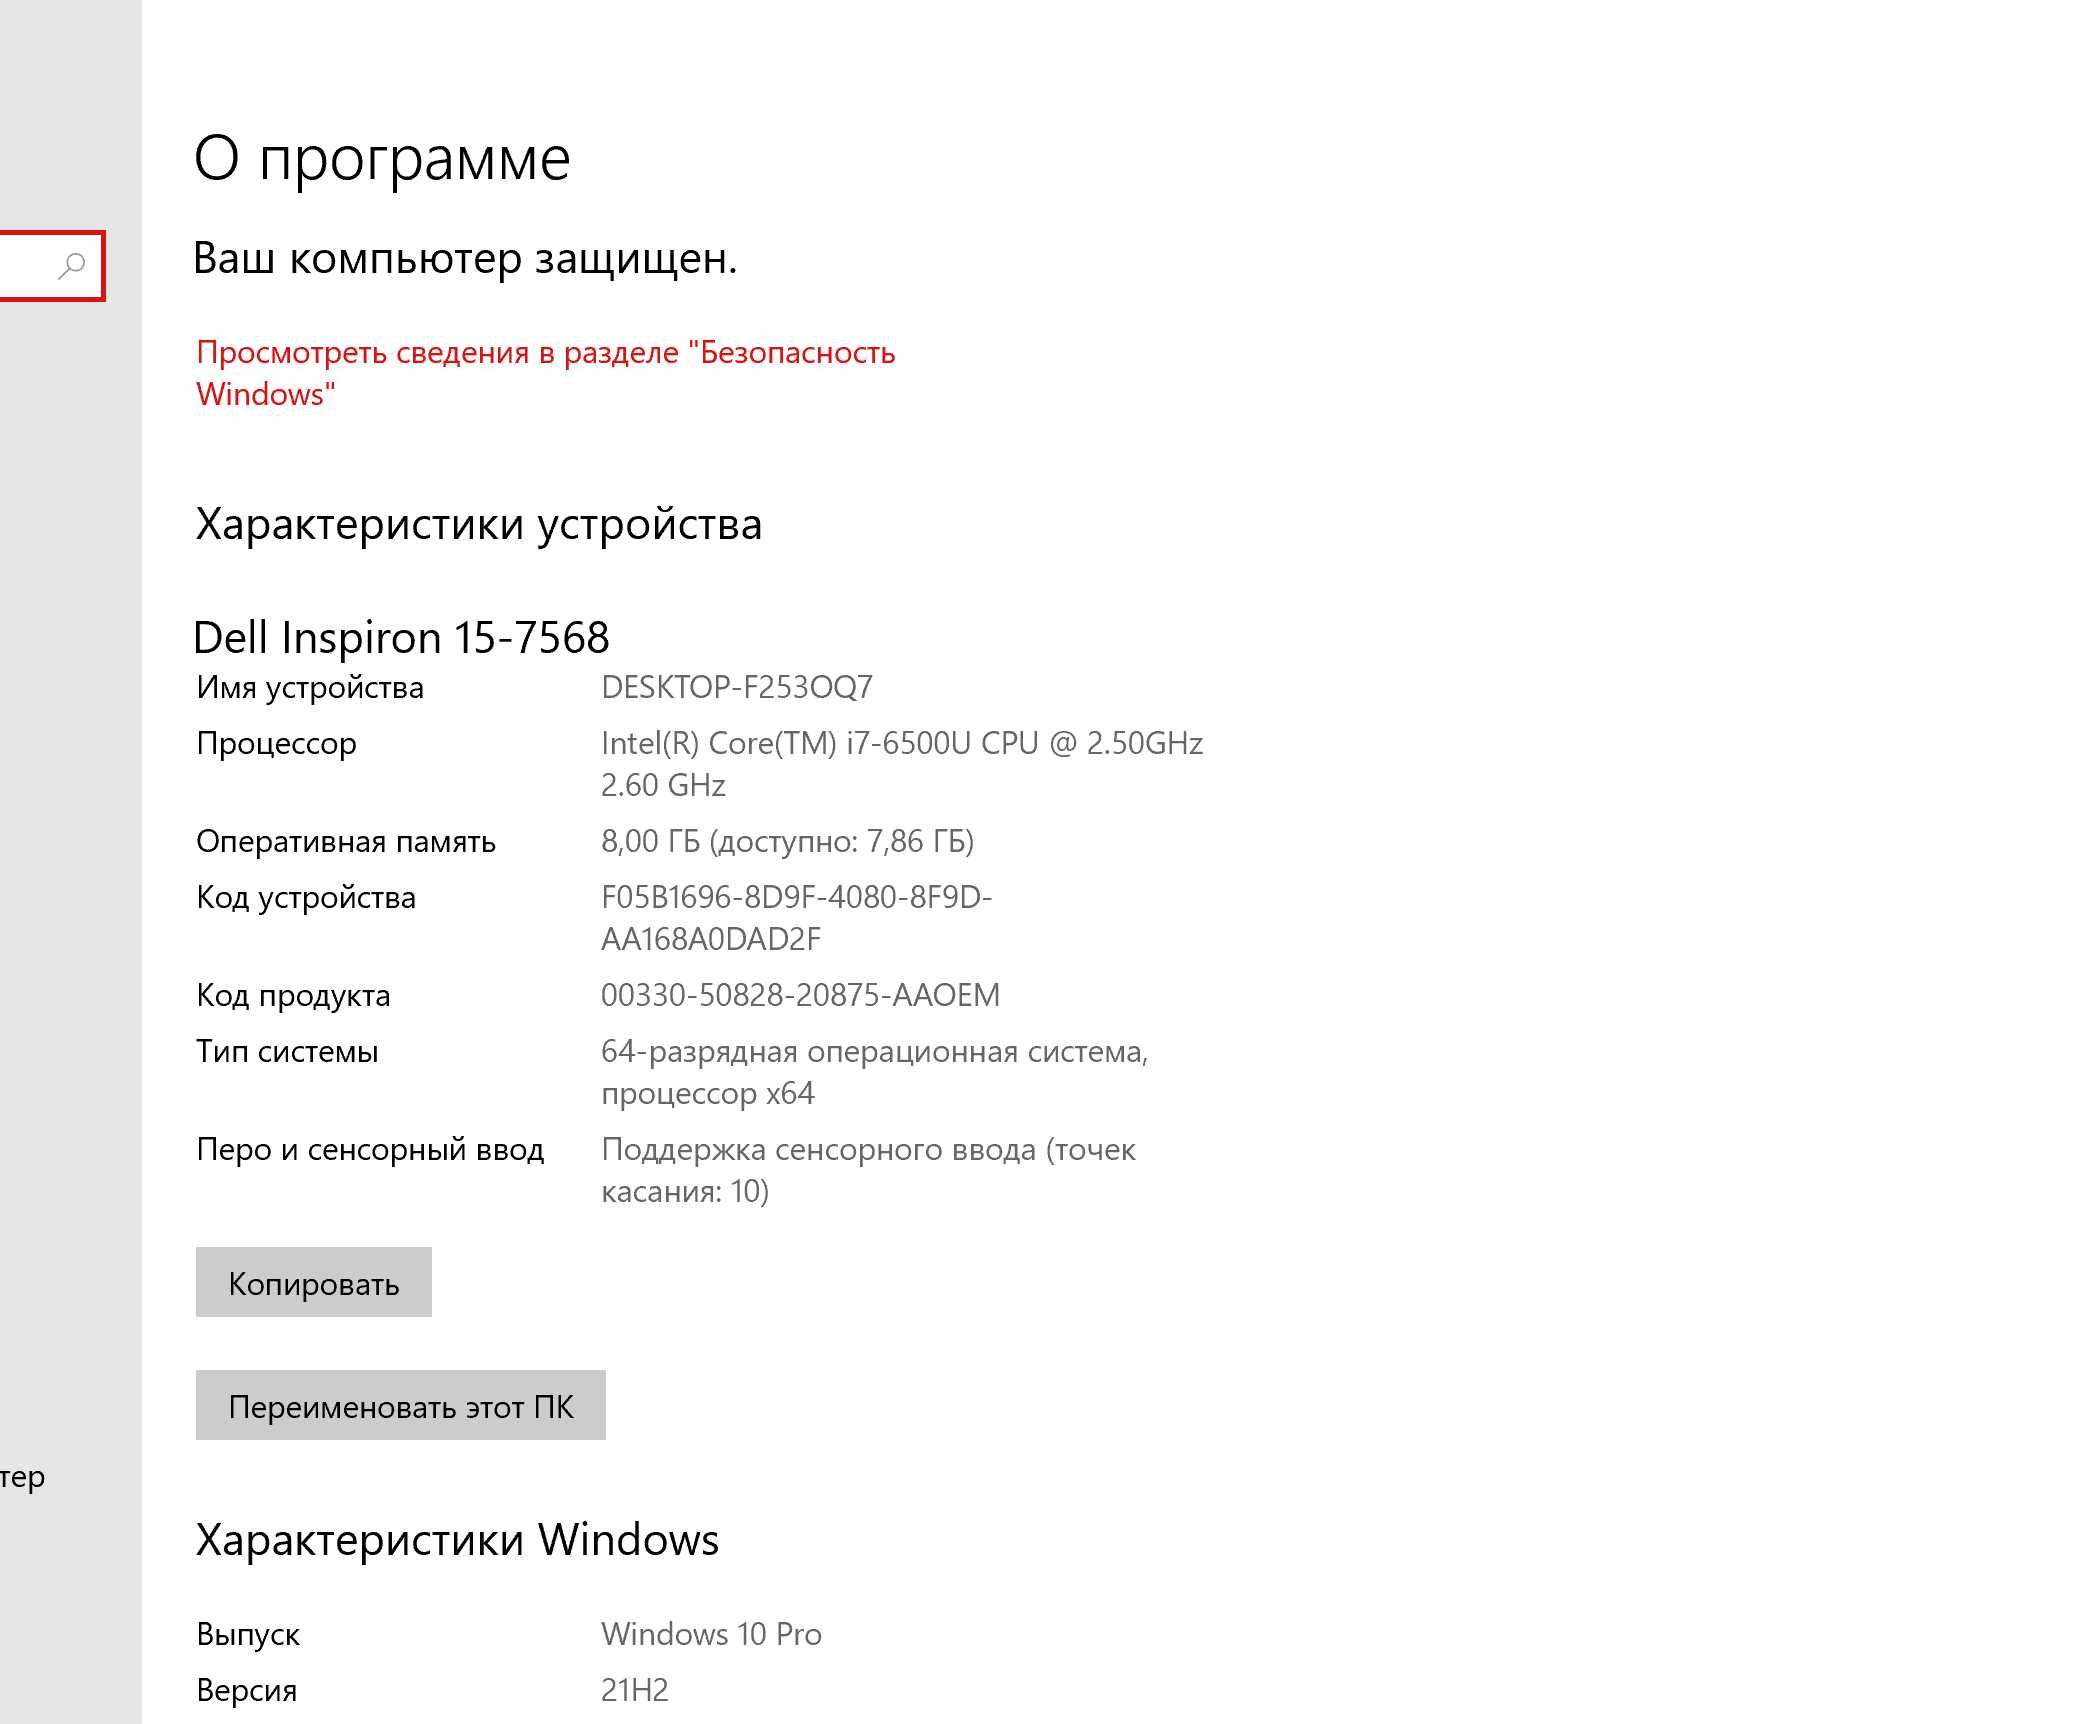Click the "Характеристики Windows" section heading

pyautogui.click(x=457, y=1540)
